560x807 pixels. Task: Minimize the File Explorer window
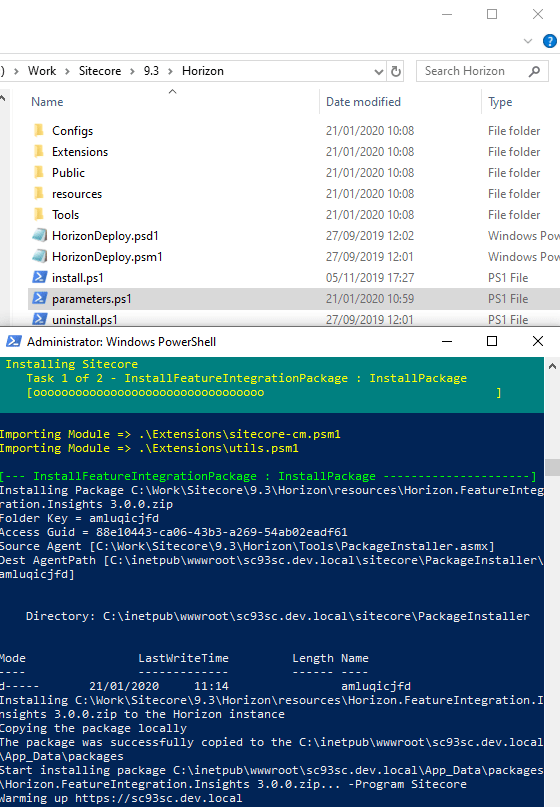pos(447,14)
